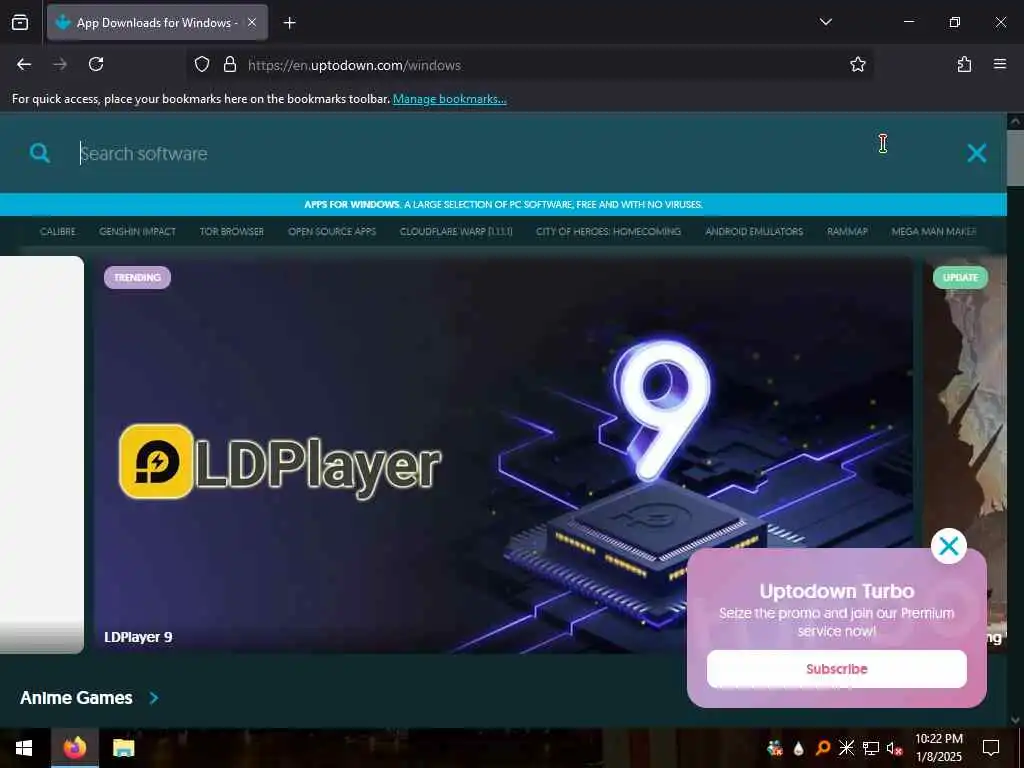Open the Calibre trending link
The image size is (1024, 768).
point(57,232)
